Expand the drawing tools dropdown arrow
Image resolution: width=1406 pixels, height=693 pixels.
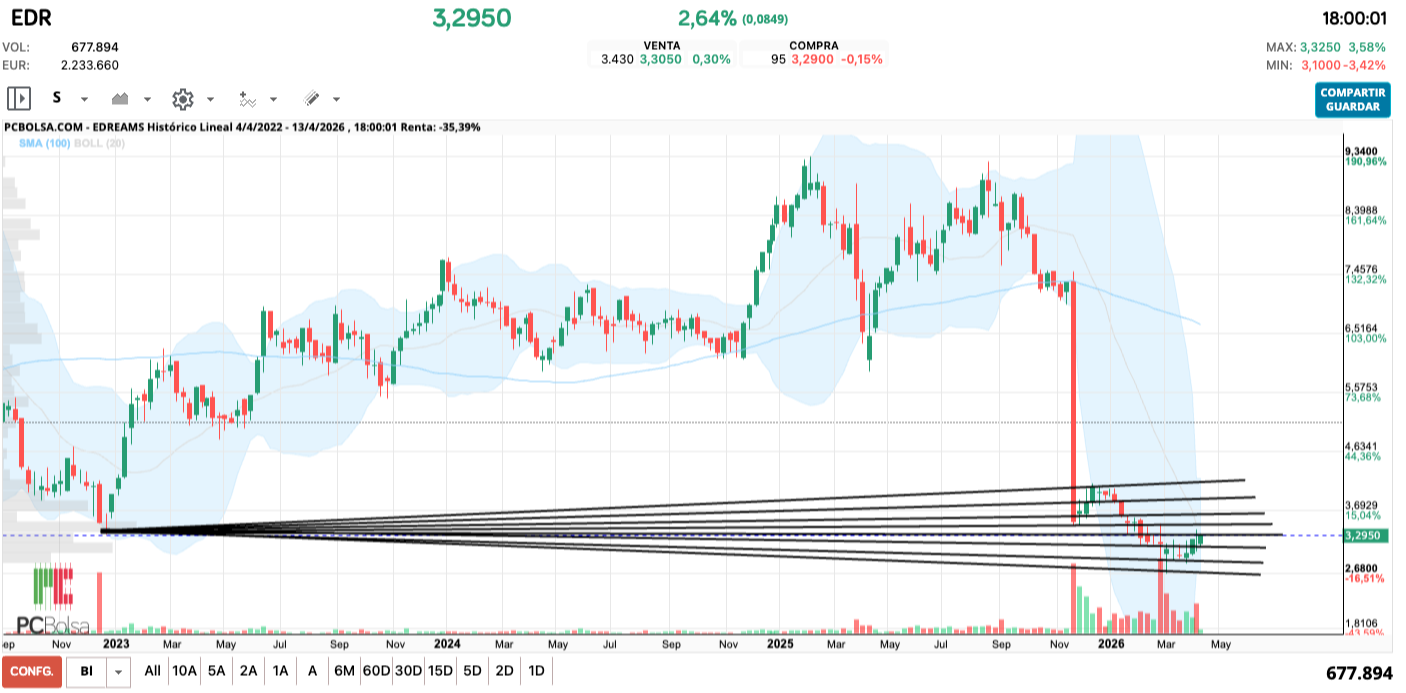(x=336, y=100)
